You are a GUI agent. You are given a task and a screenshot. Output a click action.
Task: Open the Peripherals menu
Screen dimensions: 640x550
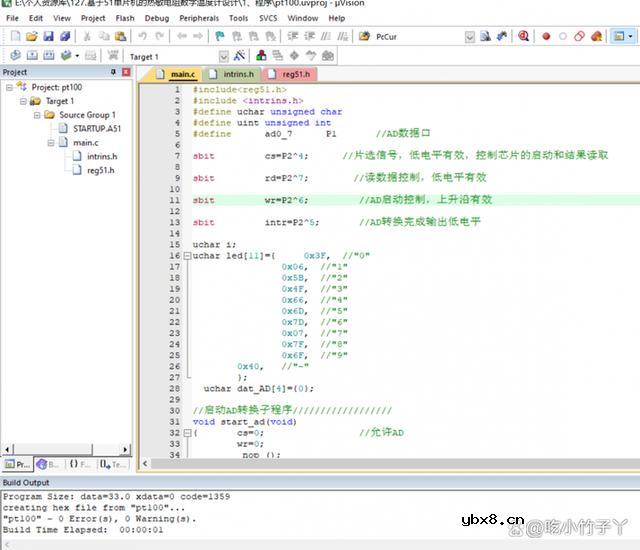point(200,18)
